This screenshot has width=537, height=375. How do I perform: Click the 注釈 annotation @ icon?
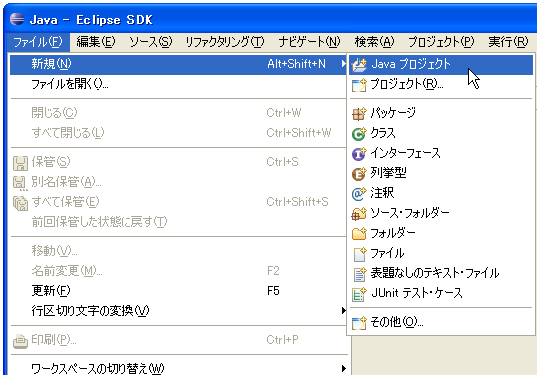pos(359,193)
